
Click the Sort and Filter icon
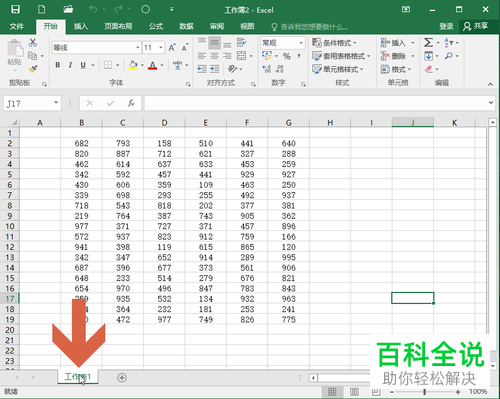coord(448,43)
